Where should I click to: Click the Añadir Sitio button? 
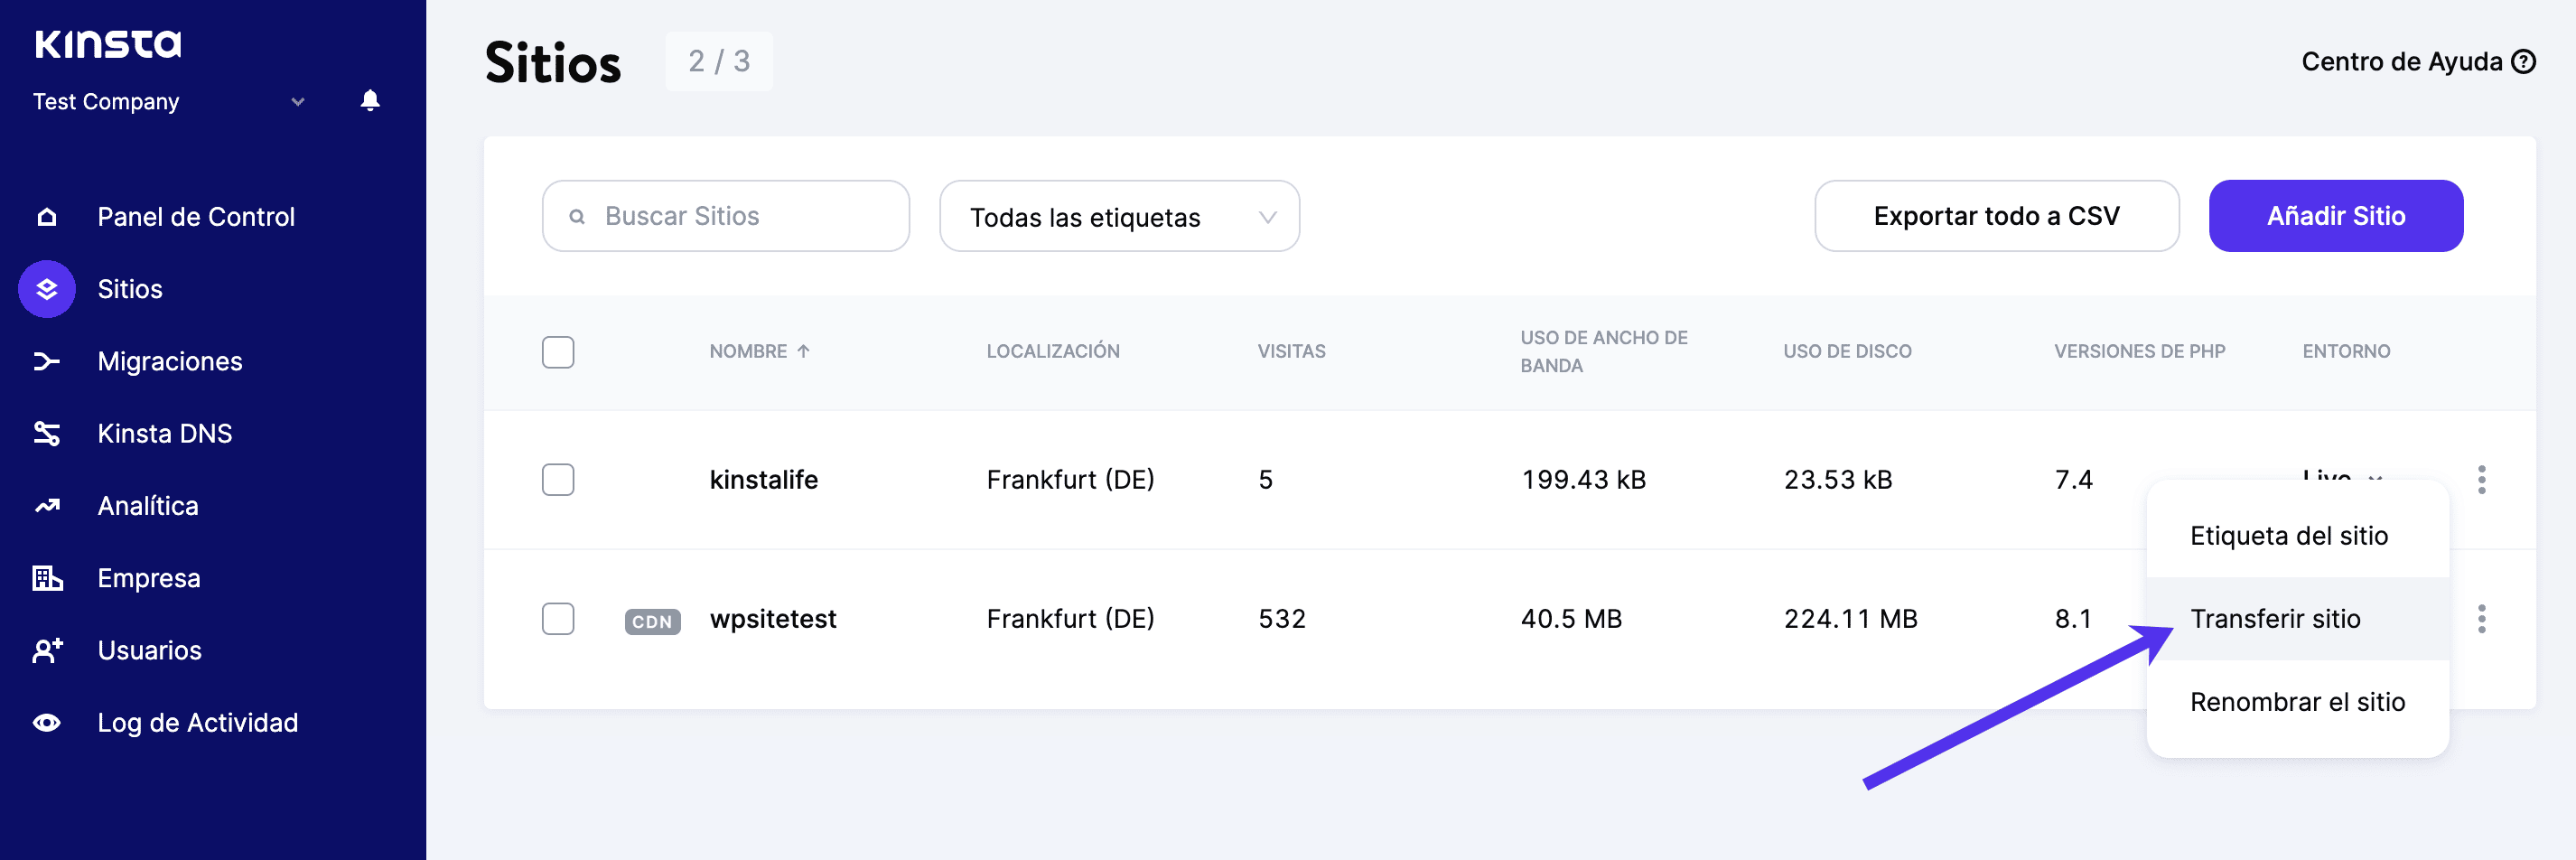point(2335,216)
